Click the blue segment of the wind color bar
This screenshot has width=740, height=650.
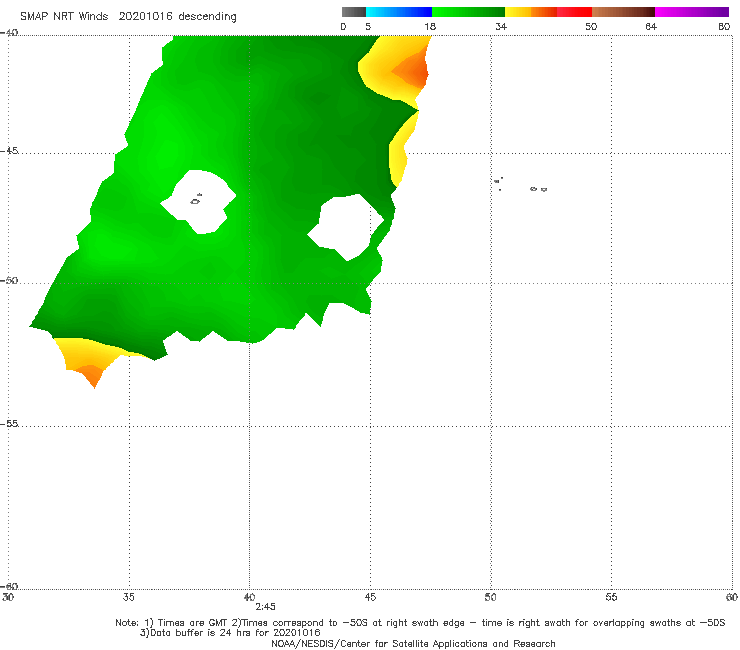tap(399, 12)
